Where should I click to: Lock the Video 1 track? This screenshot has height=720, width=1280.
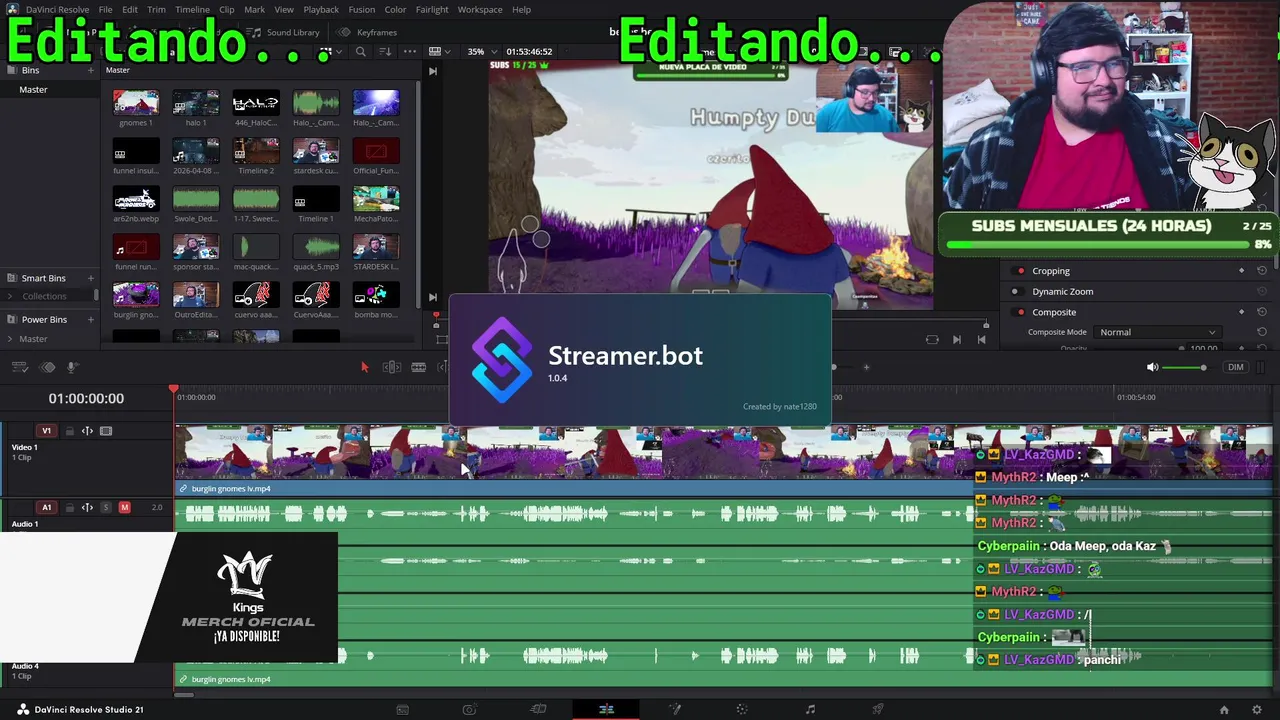69,431
